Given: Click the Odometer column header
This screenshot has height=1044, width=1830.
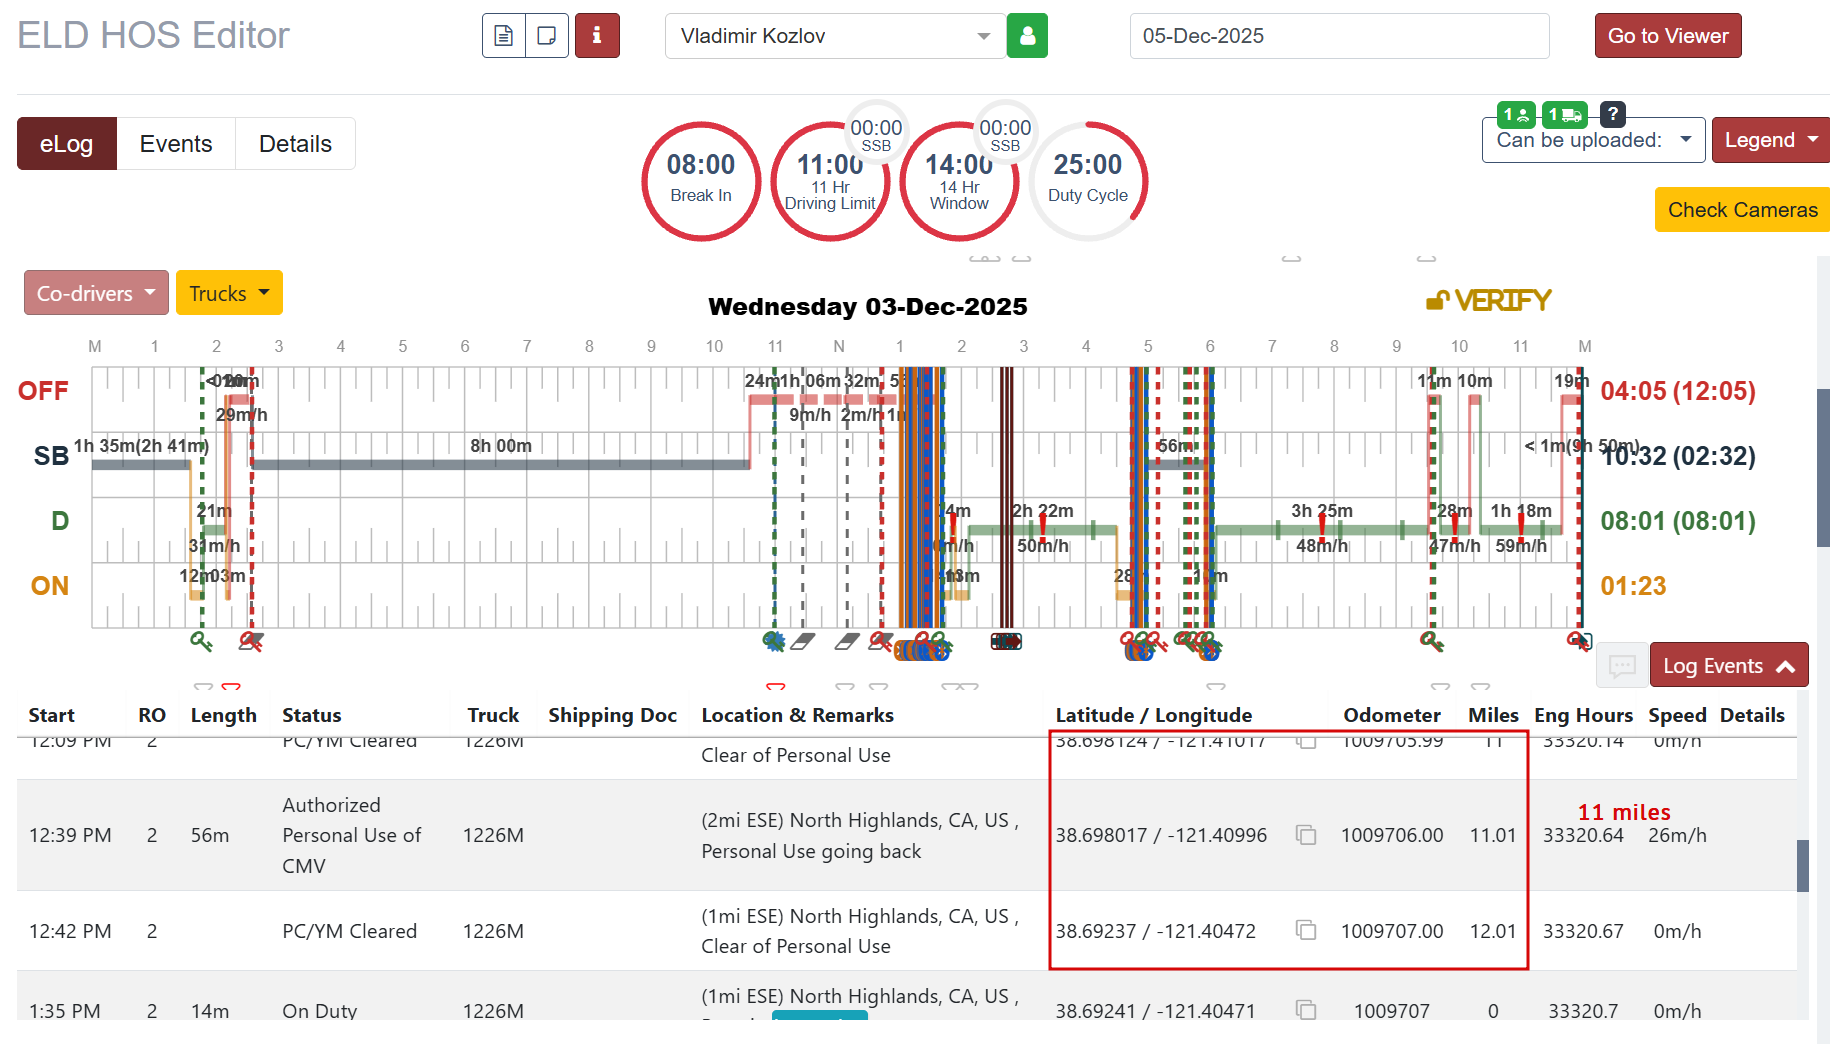Looking at the screenshot, I should (1392, 715).
